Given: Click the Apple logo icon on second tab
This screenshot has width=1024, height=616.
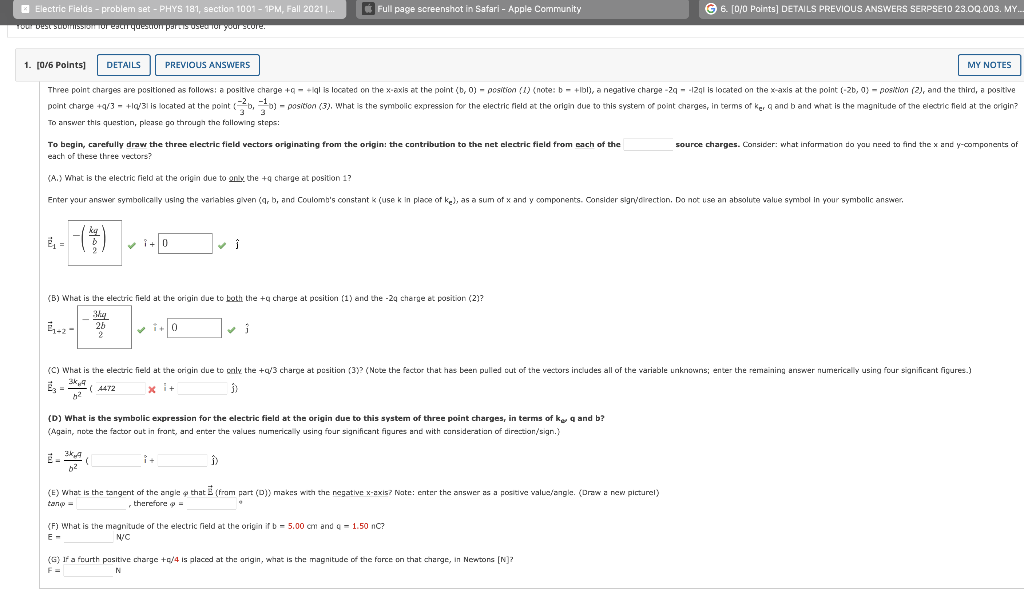Looking at the screenshot, I should (x=368, y=9).
